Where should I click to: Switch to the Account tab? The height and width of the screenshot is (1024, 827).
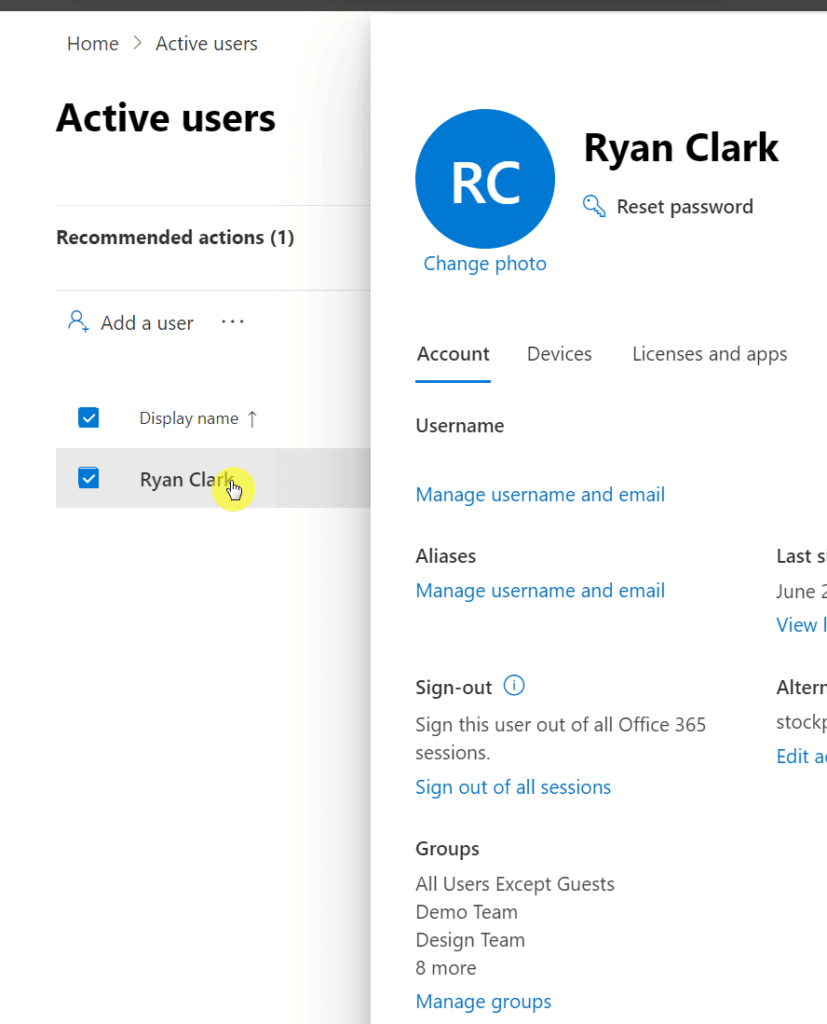click(x=453, y=354)
